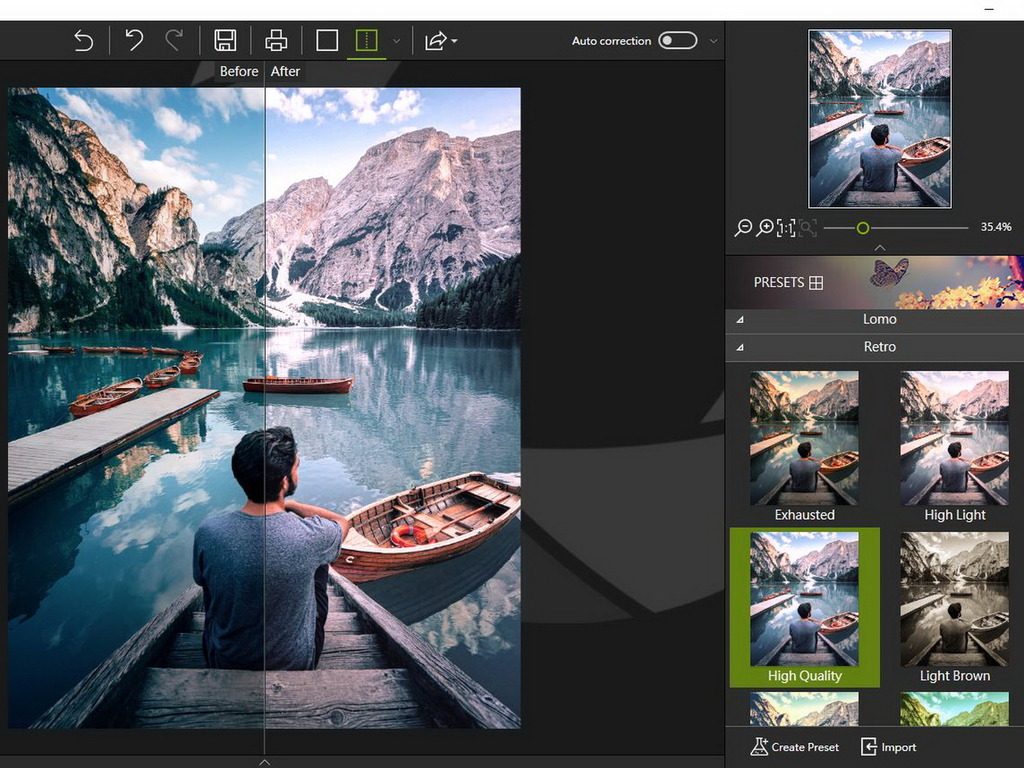The height and width of the screenshot is (768, 1024).
Task: Open the Auto correction options dropdown
Action: pos(712,40)
